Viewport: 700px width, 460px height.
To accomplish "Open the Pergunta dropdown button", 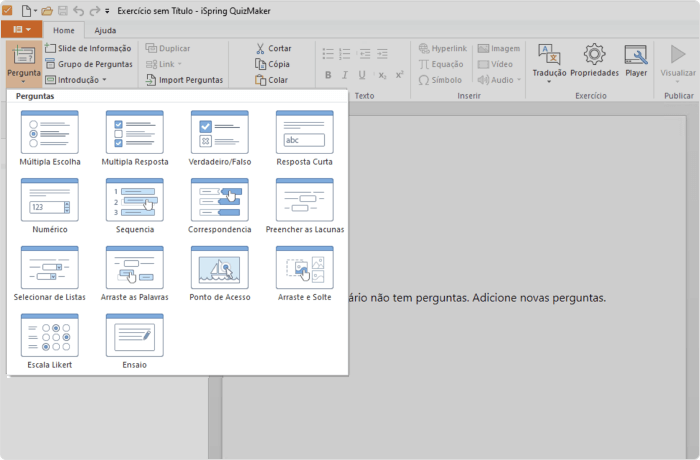I will click(x=24, y=64).
